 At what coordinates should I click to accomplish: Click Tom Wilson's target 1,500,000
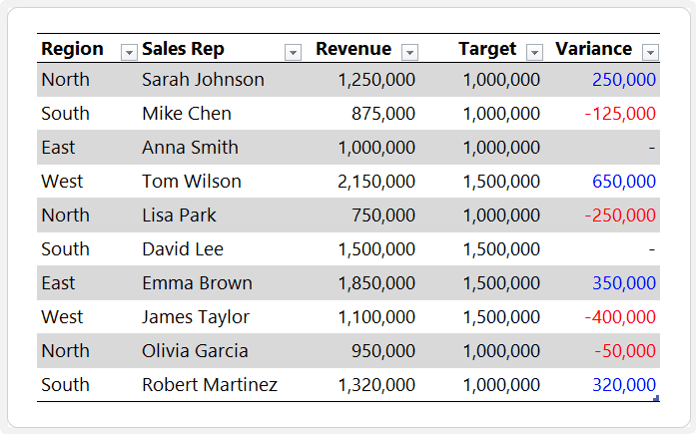(x=501, y=181)
